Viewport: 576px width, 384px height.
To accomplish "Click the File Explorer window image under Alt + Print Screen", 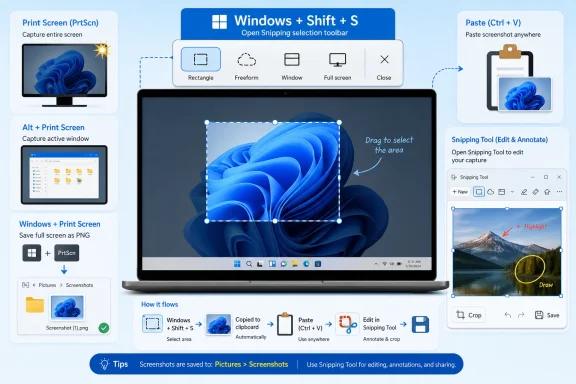I will (x=64, y=175).
